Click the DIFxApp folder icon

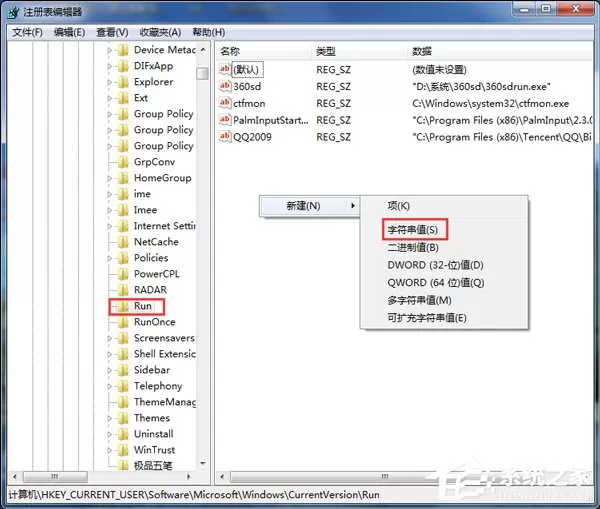(x=123, y=66)
